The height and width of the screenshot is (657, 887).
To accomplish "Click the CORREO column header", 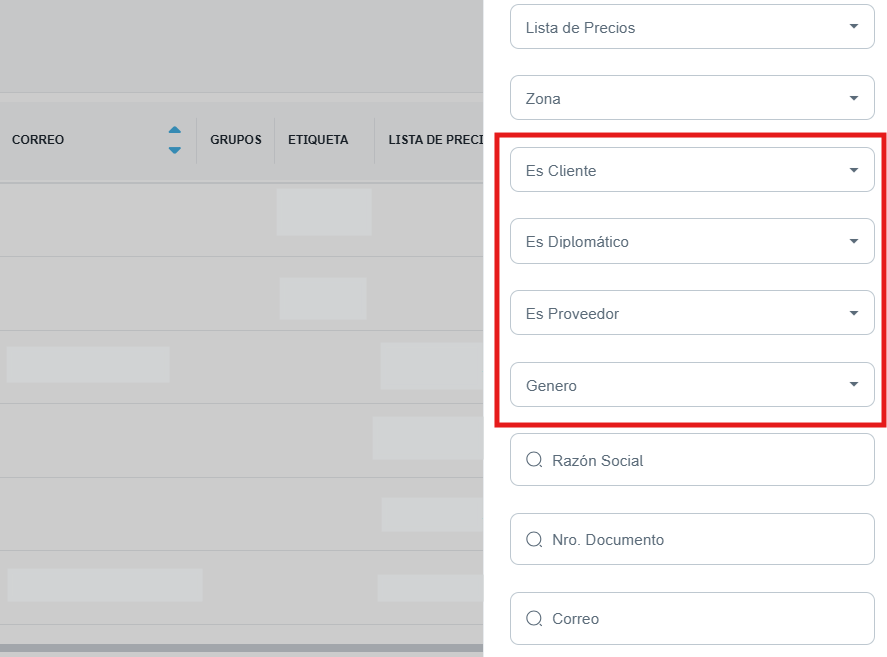I will click(38, 140).
